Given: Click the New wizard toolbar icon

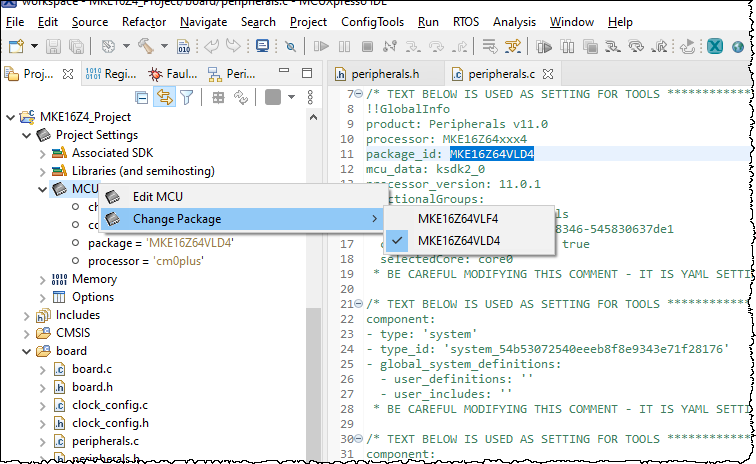Looking at the screenshot, I should click(x=16, y=47).
